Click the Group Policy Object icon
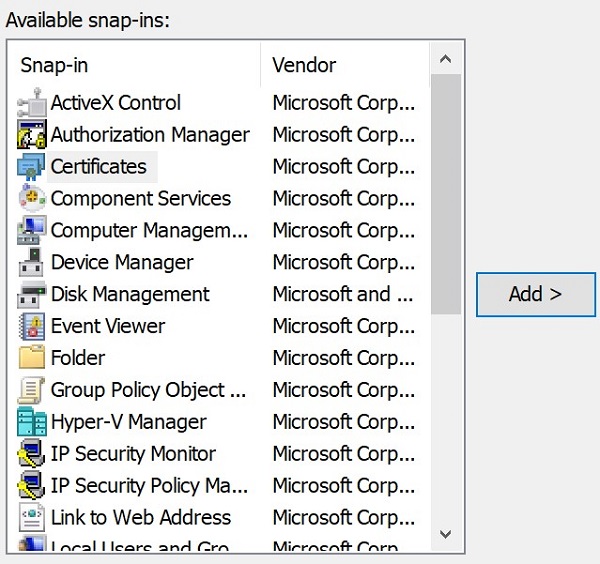600x564 pixels. click(32, 390)
